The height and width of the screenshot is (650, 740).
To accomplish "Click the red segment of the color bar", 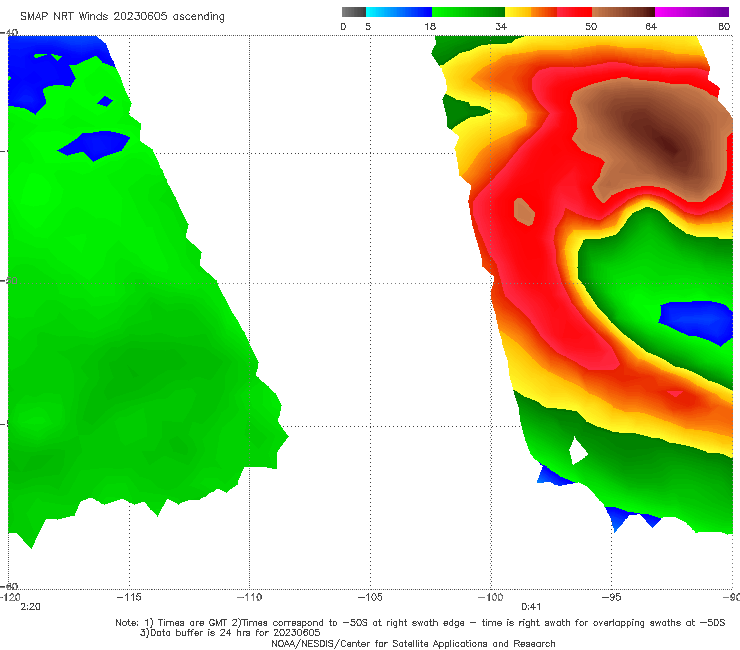I will coord(575,12).
